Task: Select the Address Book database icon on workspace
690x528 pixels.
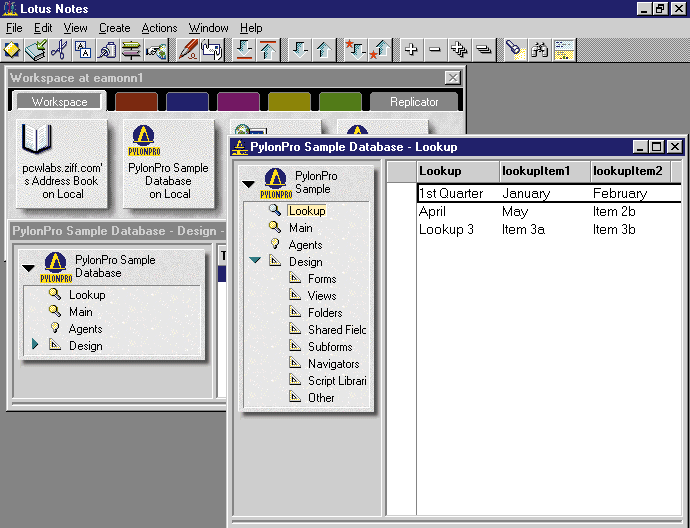Action: (x=62, y=163)
